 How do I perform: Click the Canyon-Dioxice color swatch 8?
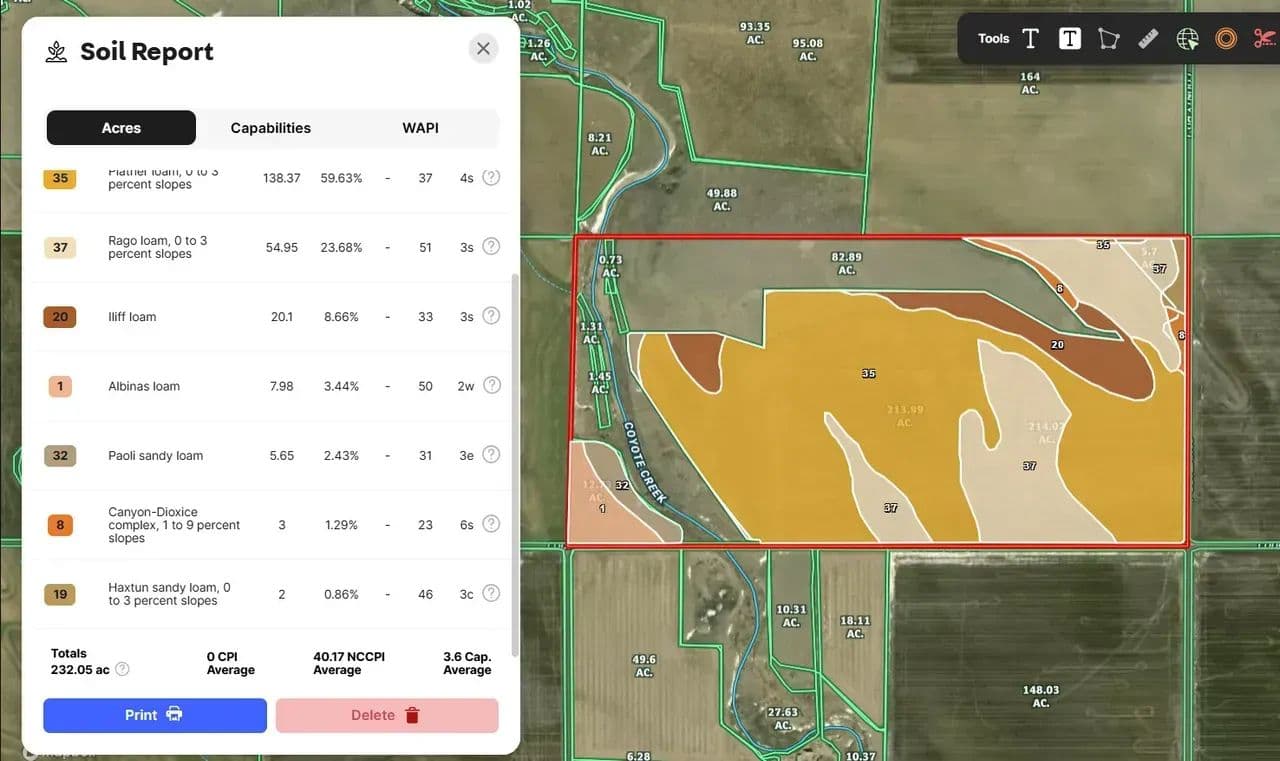tap(60, 524)
